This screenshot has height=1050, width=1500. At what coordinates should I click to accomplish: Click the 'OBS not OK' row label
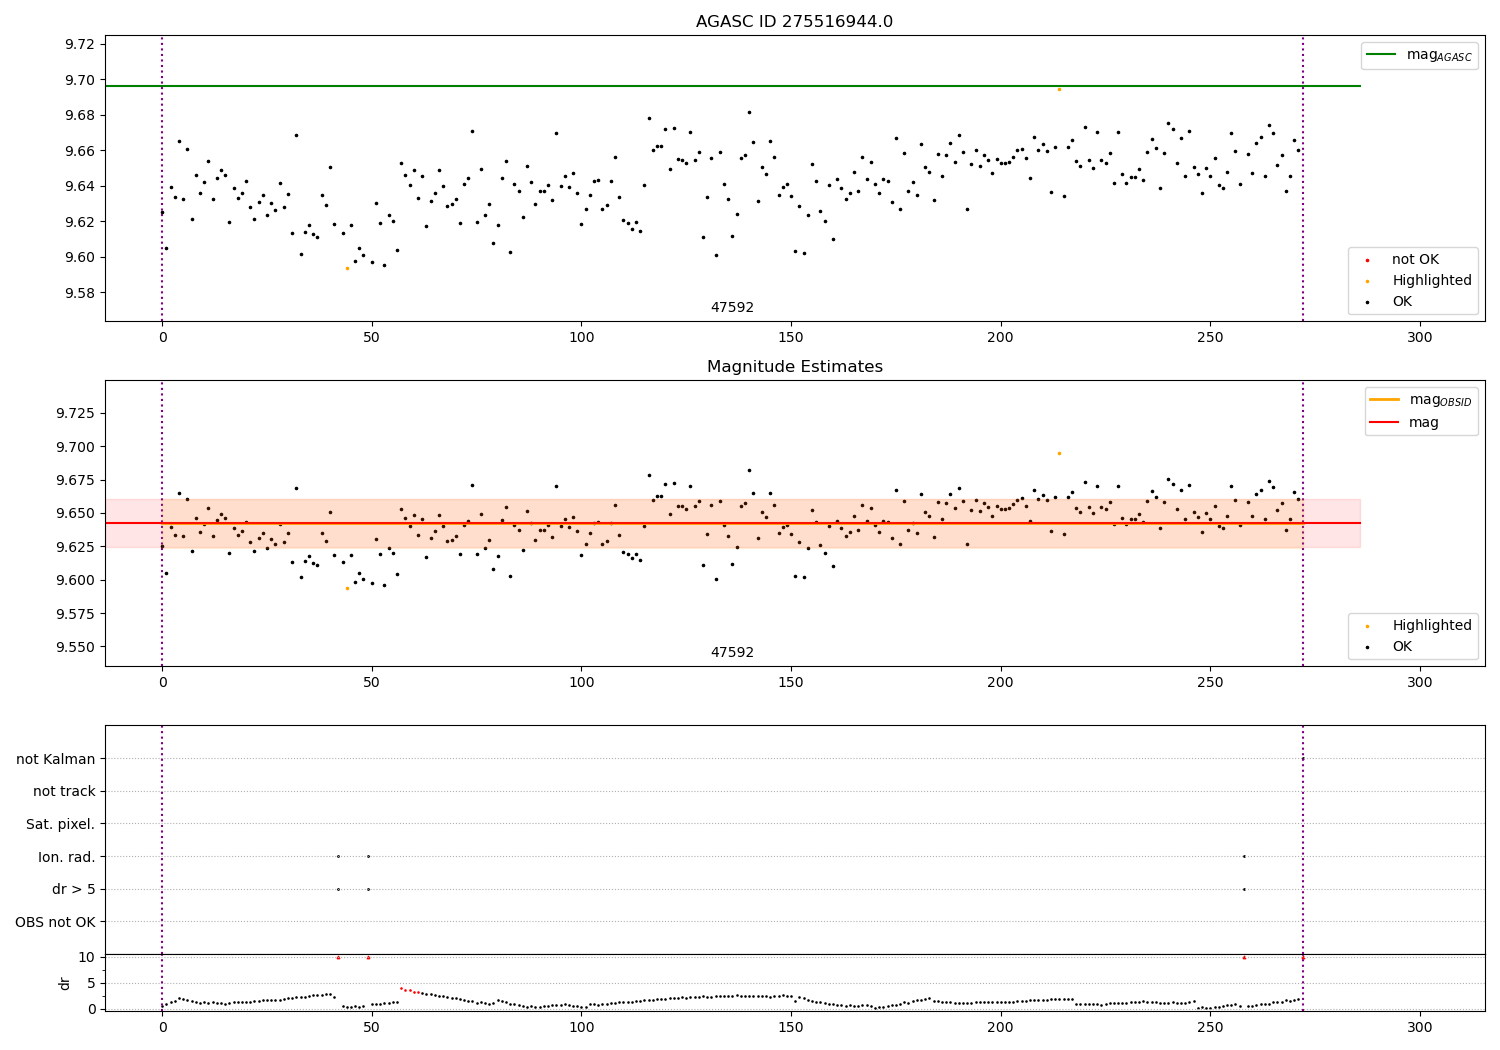pos(55,922)
